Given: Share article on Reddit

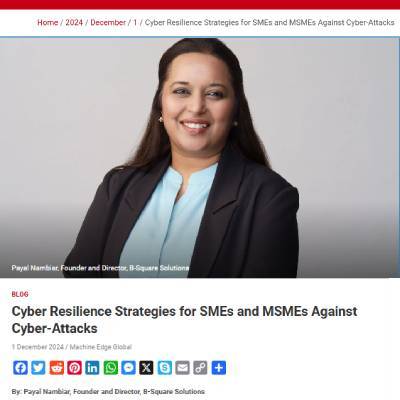Looking at the screenshot, I should tap(57, 368).
